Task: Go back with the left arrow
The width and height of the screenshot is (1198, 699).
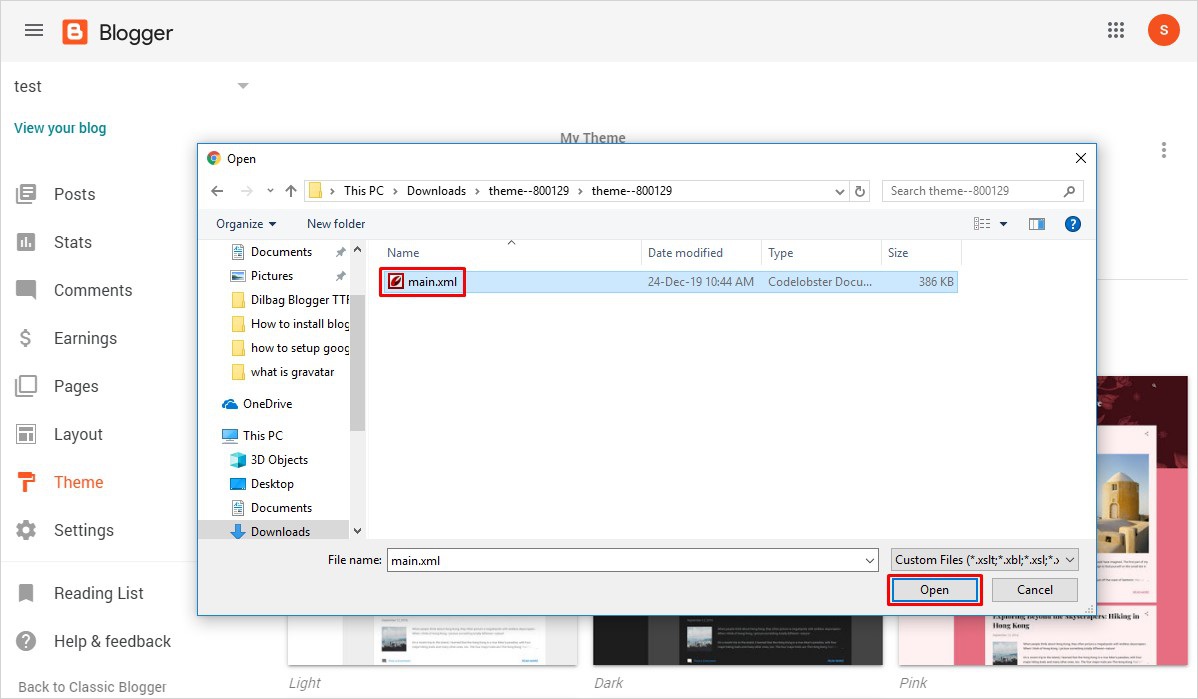Action: click(218, 191)
